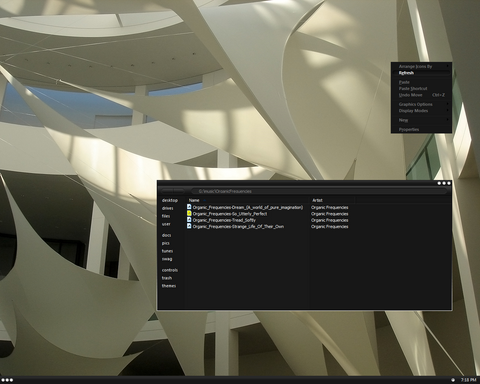Click the system tray icon beside clock
Viewport: 480px width, 384px height.
click(453, 380)
